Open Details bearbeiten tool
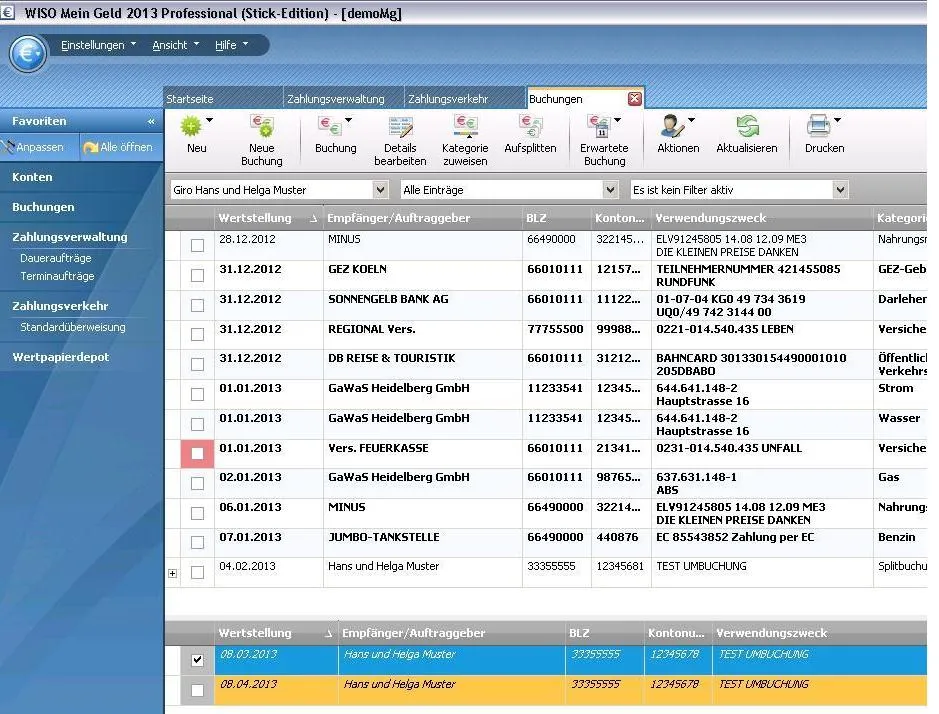Screen dimensions: 939x714 click(400, 127)
